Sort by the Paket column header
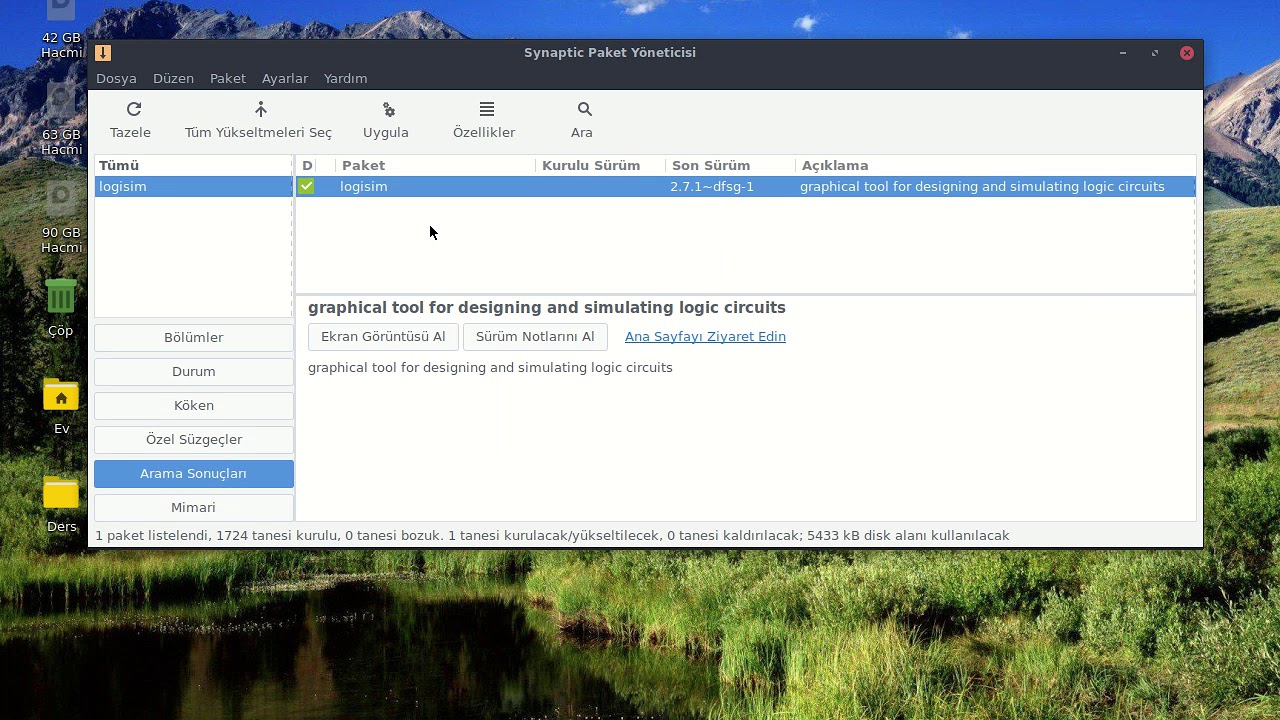 [x=435, y=165]
